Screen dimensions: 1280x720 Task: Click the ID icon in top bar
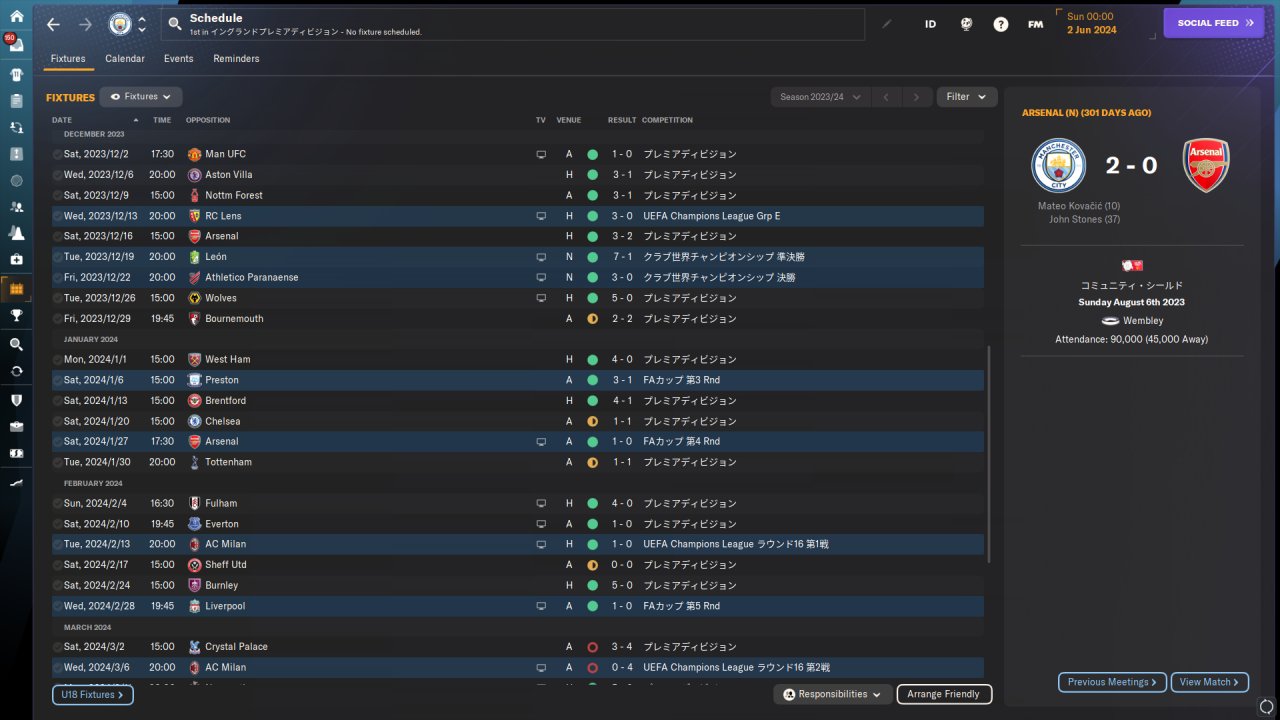coord(930,24)
